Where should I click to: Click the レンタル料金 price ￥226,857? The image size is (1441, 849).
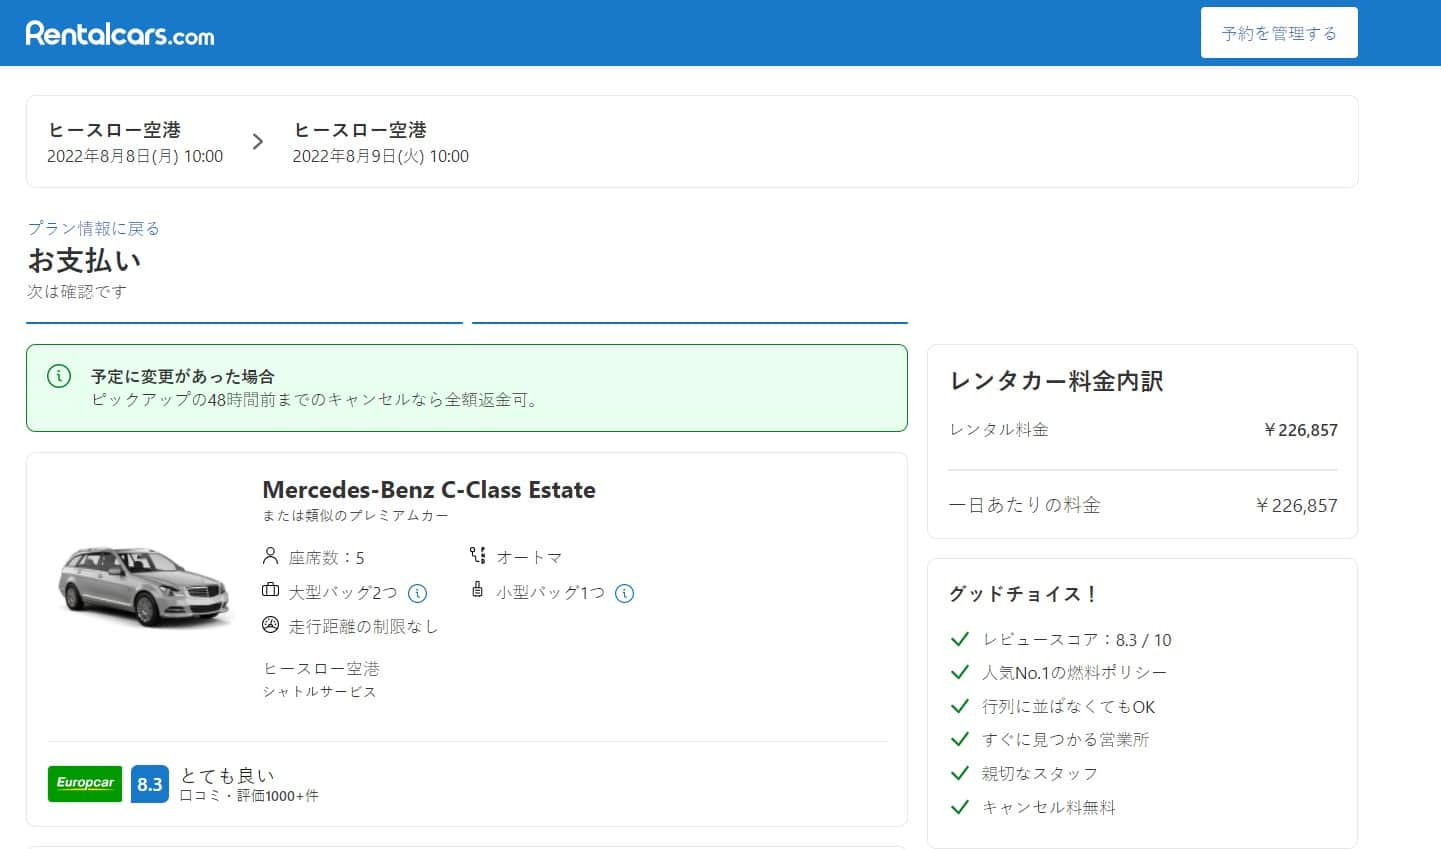coord(1300,430)
